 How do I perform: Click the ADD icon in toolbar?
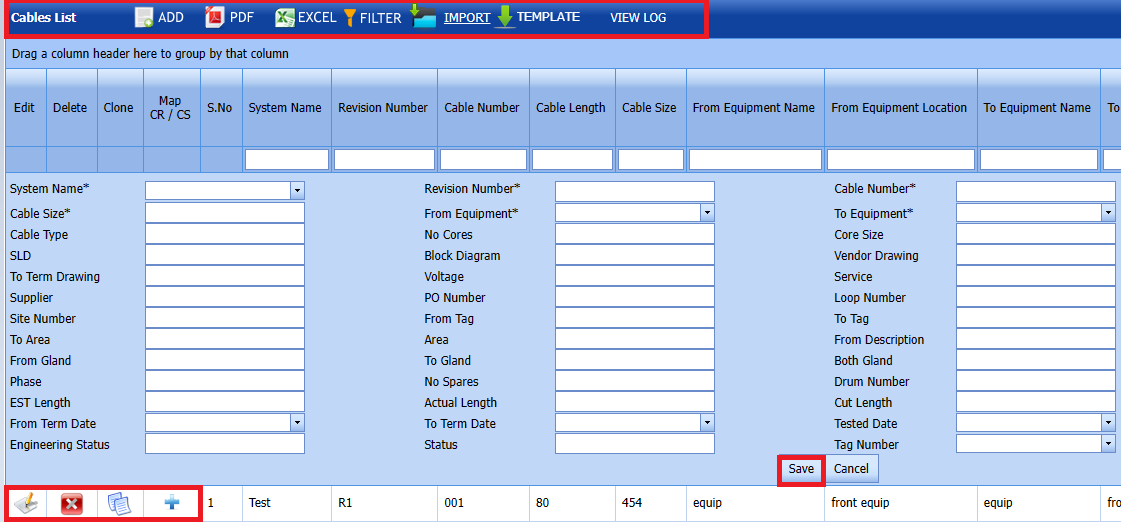(145, 18)
